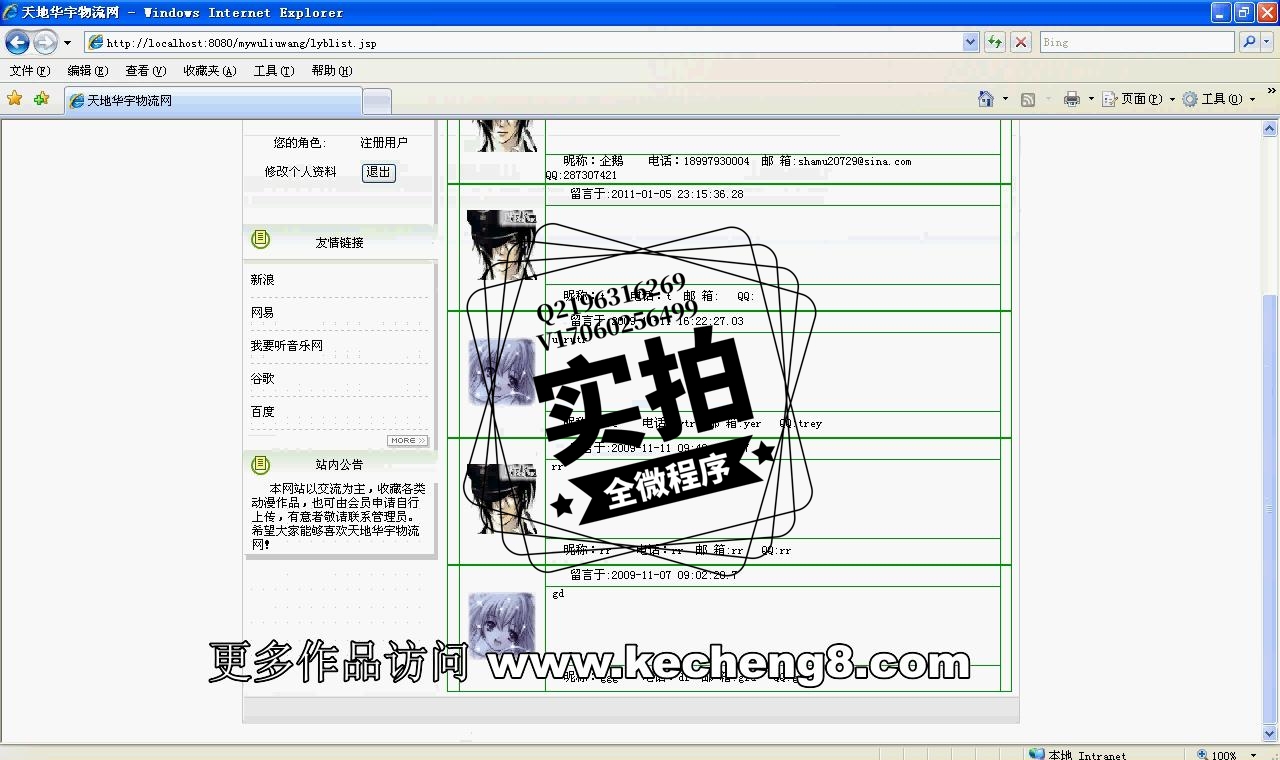
Task: Click the Refresh page icon
Action: pyautogui.click(x=994, y=42)
